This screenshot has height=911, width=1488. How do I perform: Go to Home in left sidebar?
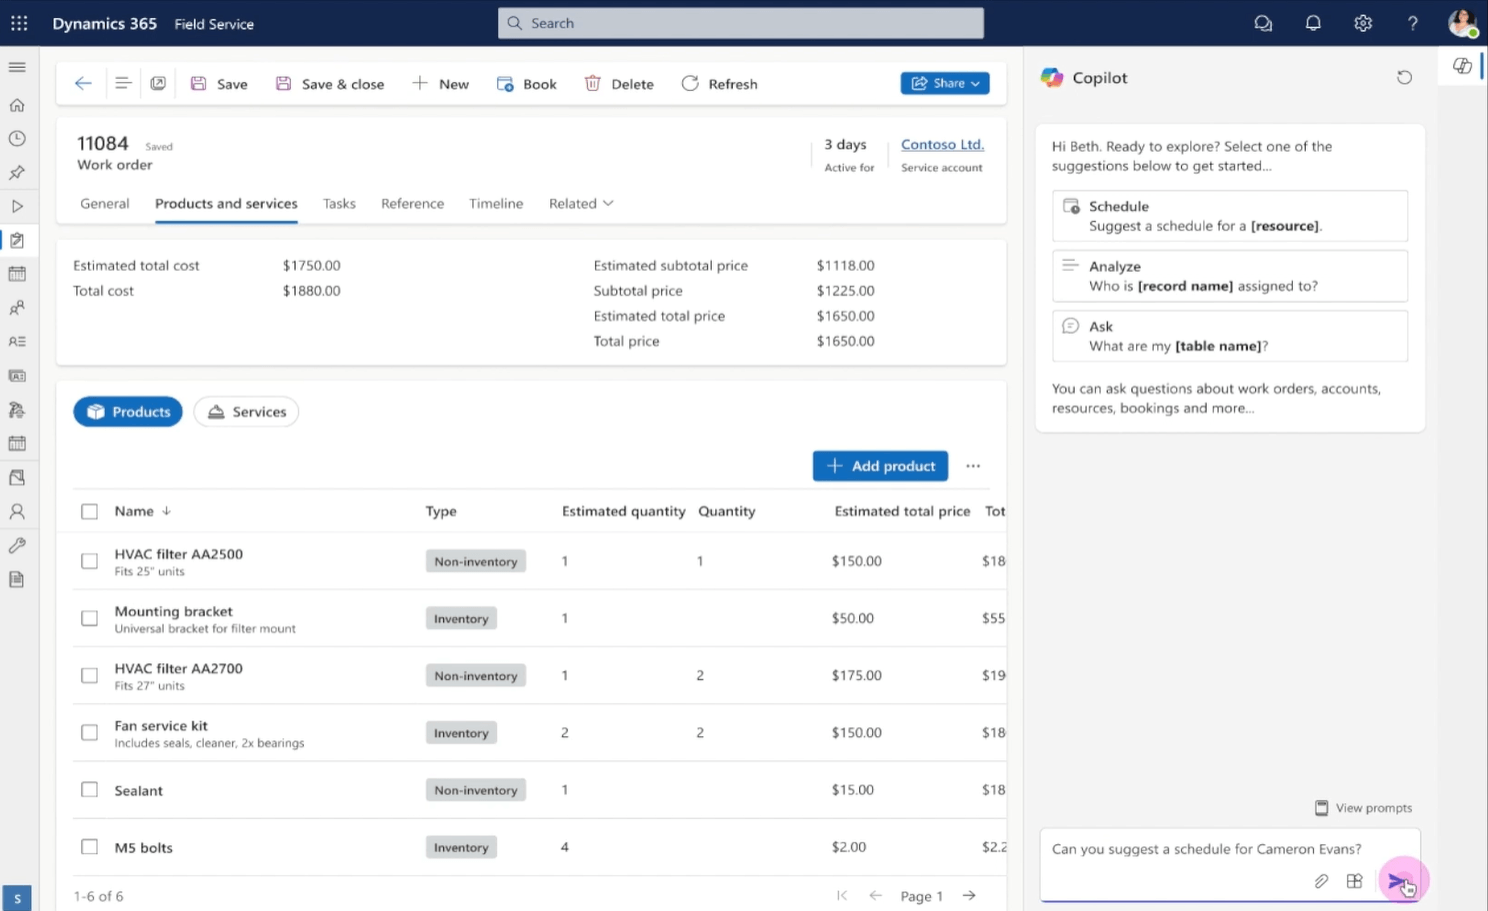click(17, 105)
